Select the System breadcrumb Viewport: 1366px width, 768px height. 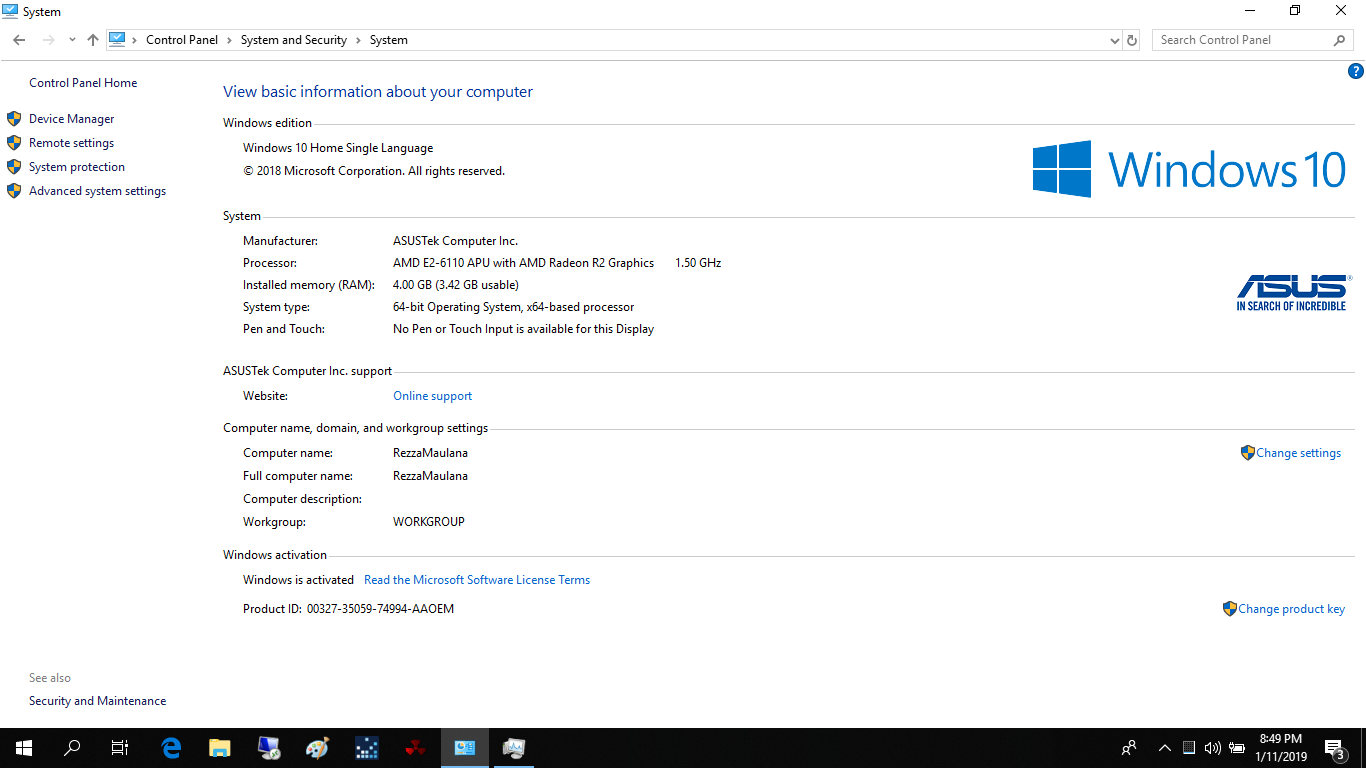pos(389,40)
